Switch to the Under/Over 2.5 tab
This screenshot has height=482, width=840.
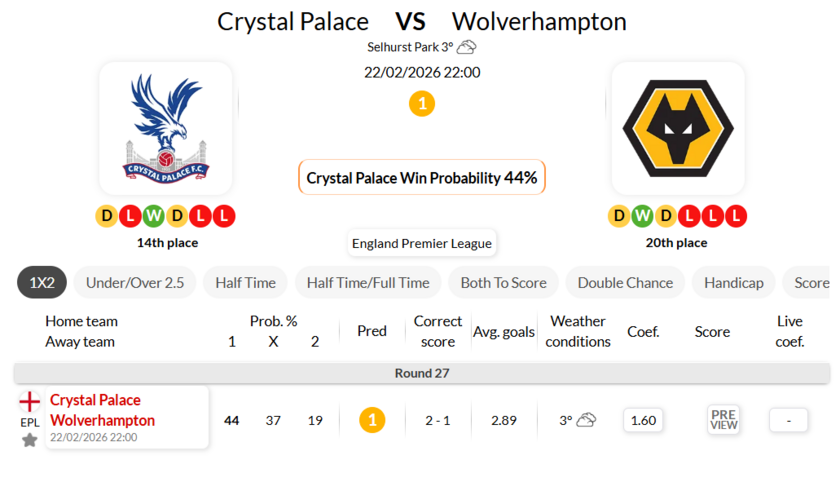click(135, 283)
